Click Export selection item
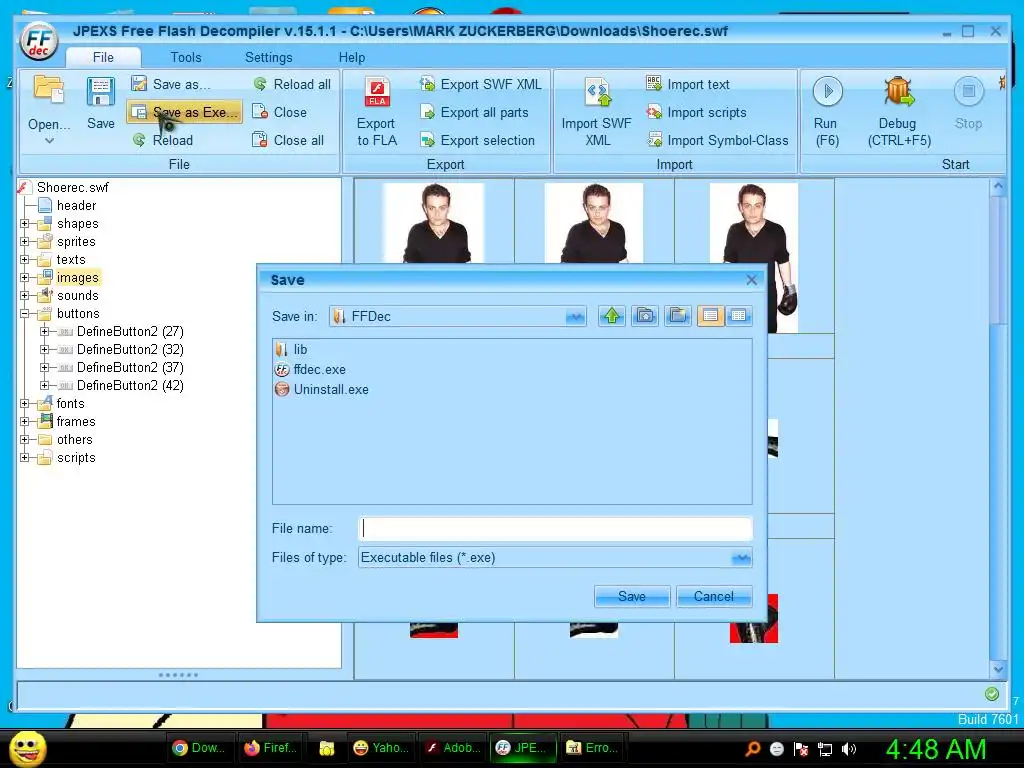Screen dimensions: 1024x768 (477, 140)
